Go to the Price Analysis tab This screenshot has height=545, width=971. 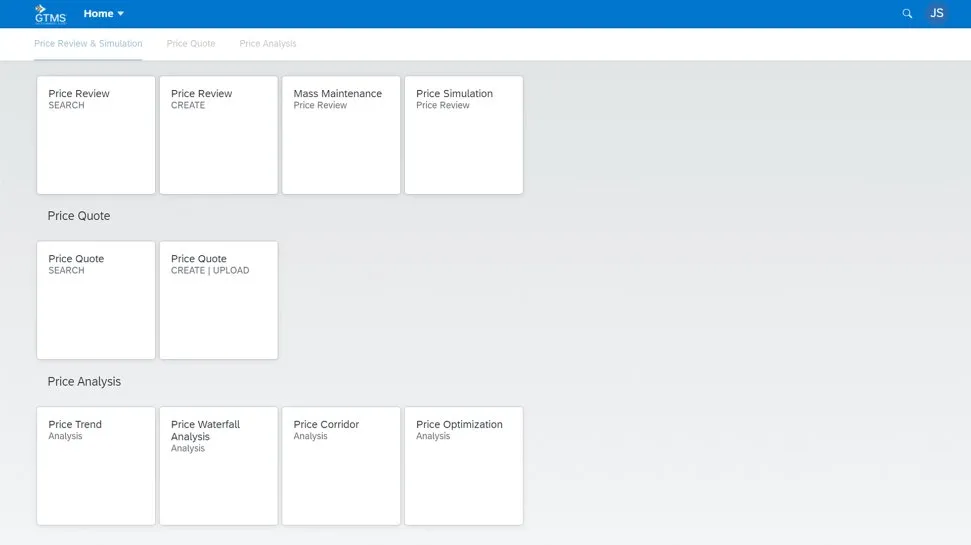[268, 44]
